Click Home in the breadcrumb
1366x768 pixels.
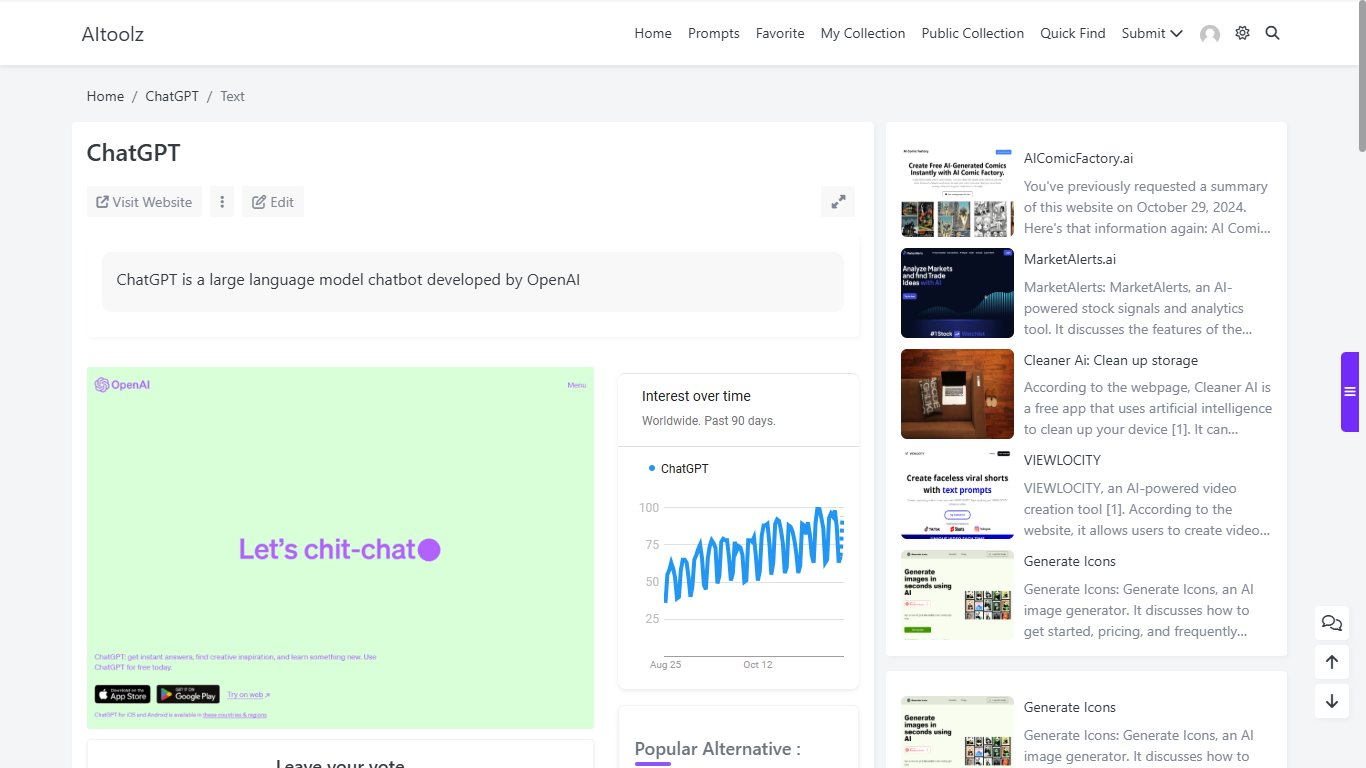pos(105,96)
